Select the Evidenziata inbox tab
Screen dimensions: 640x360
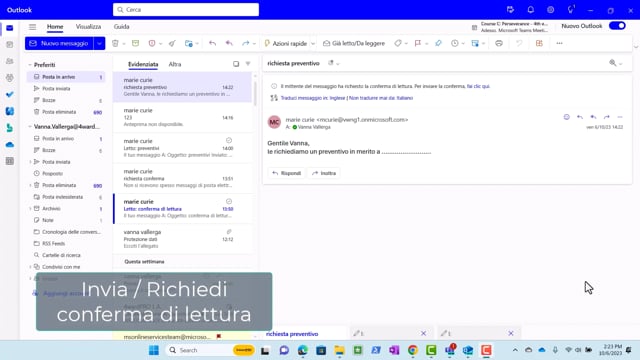point(143,64)
